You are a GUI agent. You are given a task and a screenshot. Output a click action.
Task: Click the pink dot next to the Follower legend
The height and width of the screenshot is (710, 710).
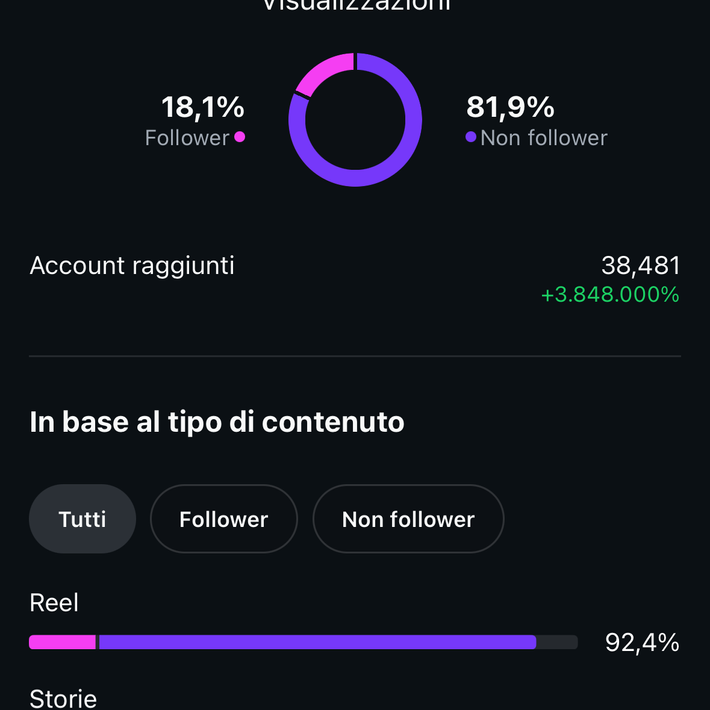coord(240,137)
